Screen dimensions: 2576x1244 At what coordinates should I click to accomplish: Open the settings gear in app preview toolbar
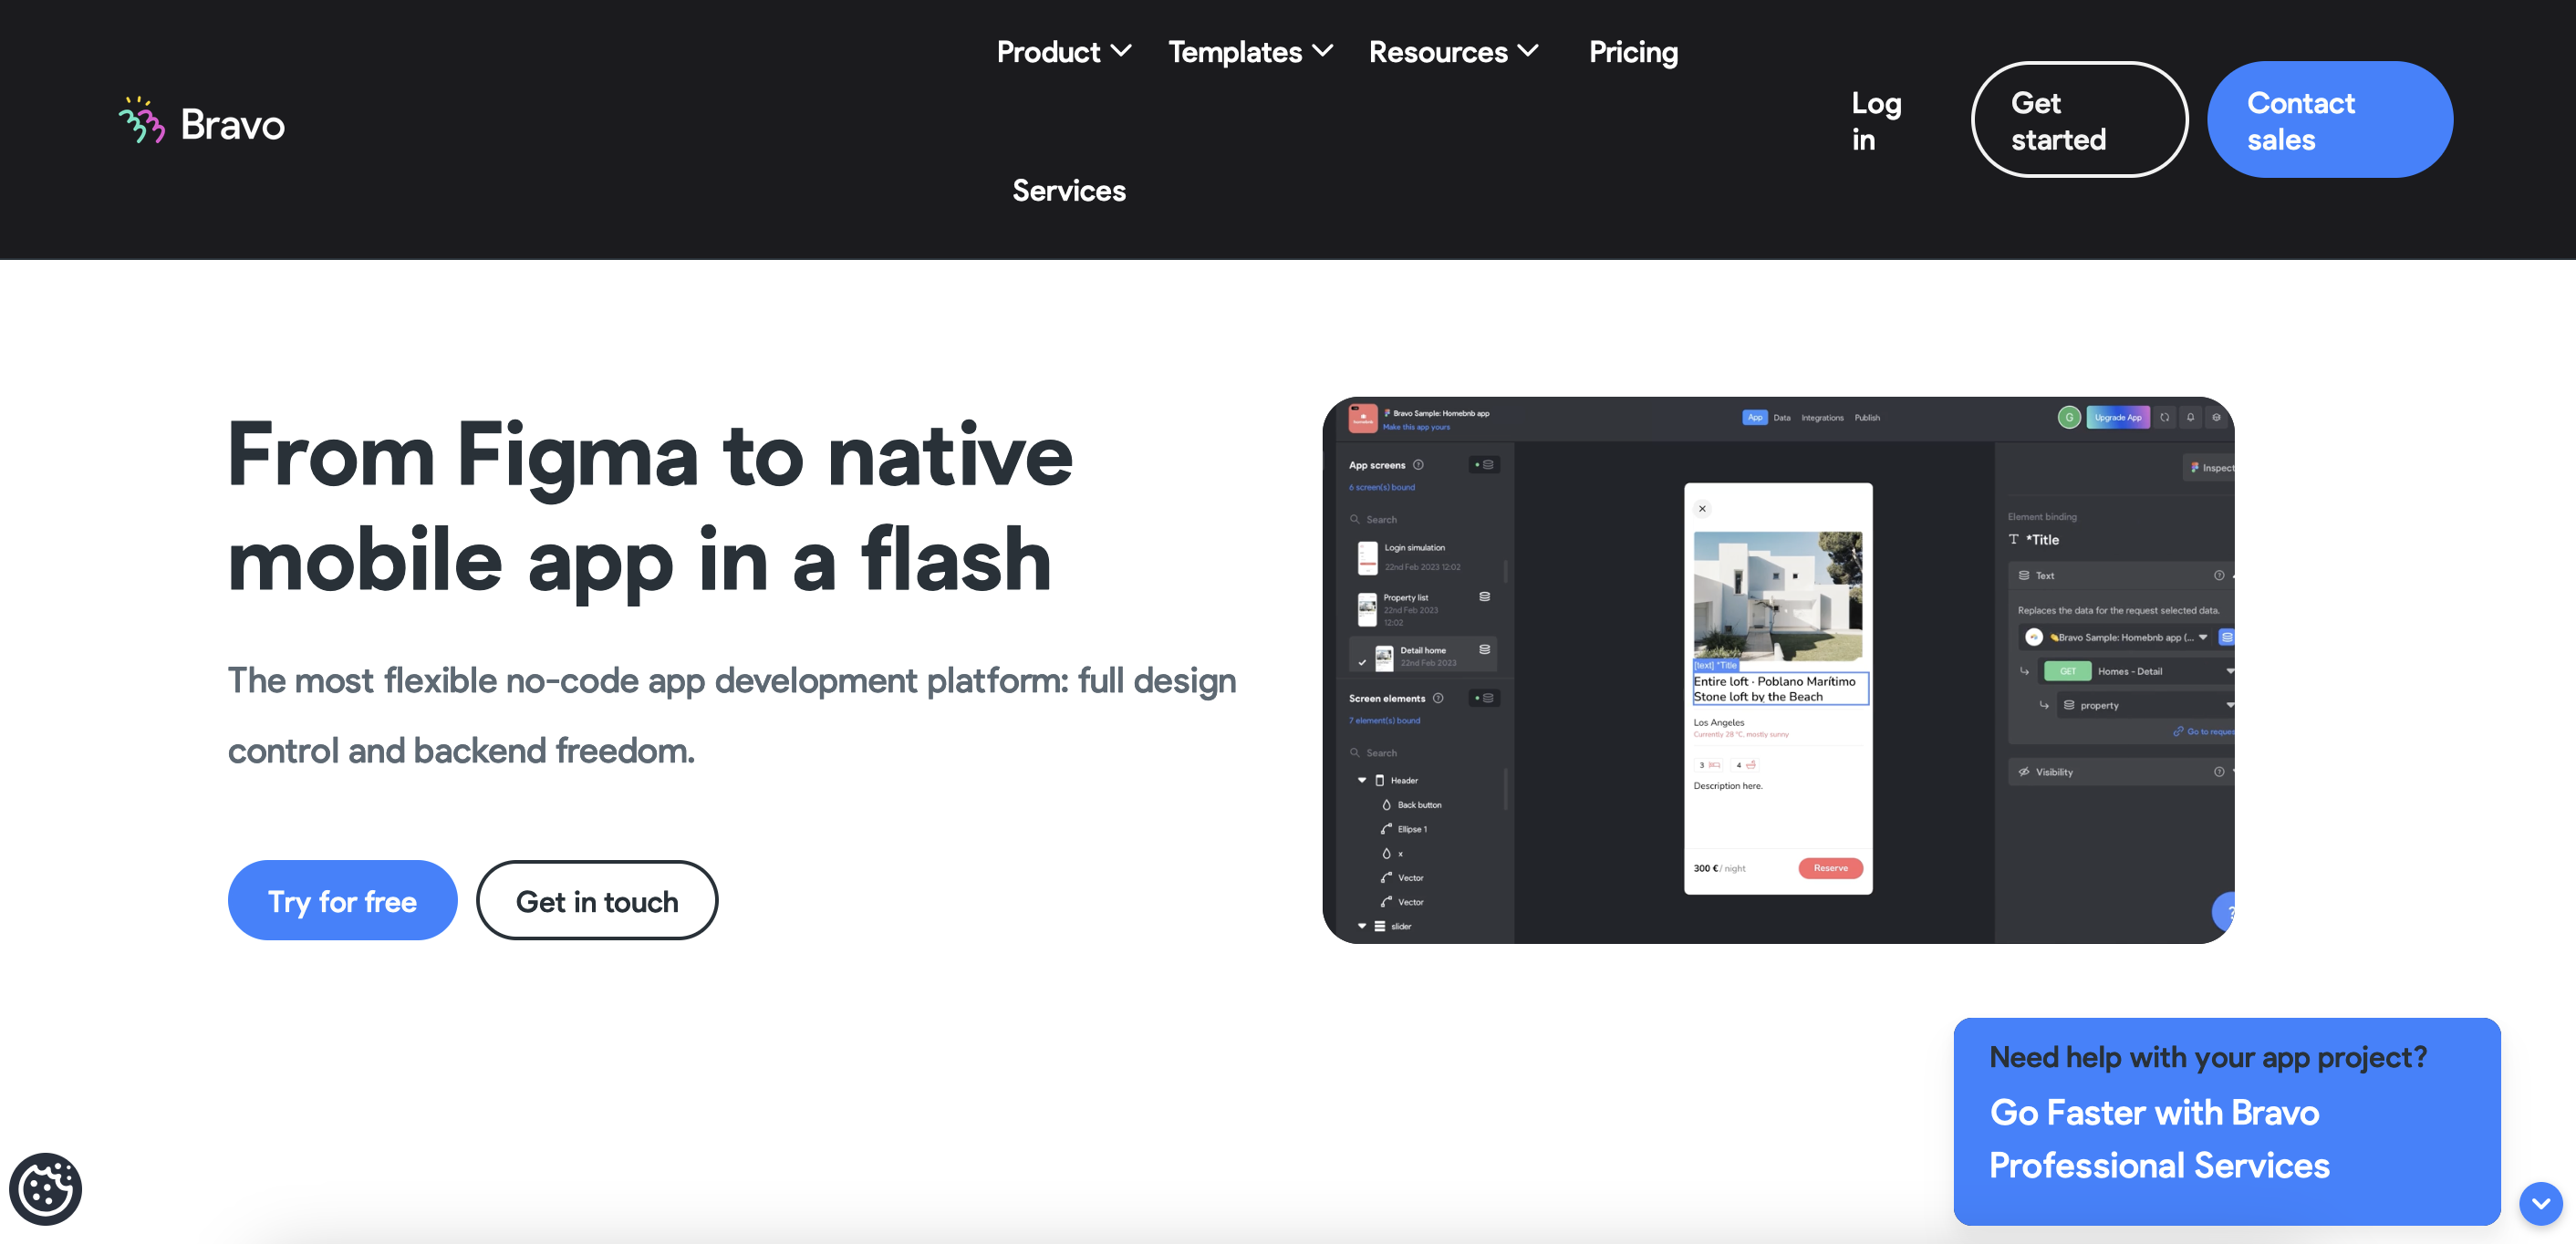pos(2217,417)
